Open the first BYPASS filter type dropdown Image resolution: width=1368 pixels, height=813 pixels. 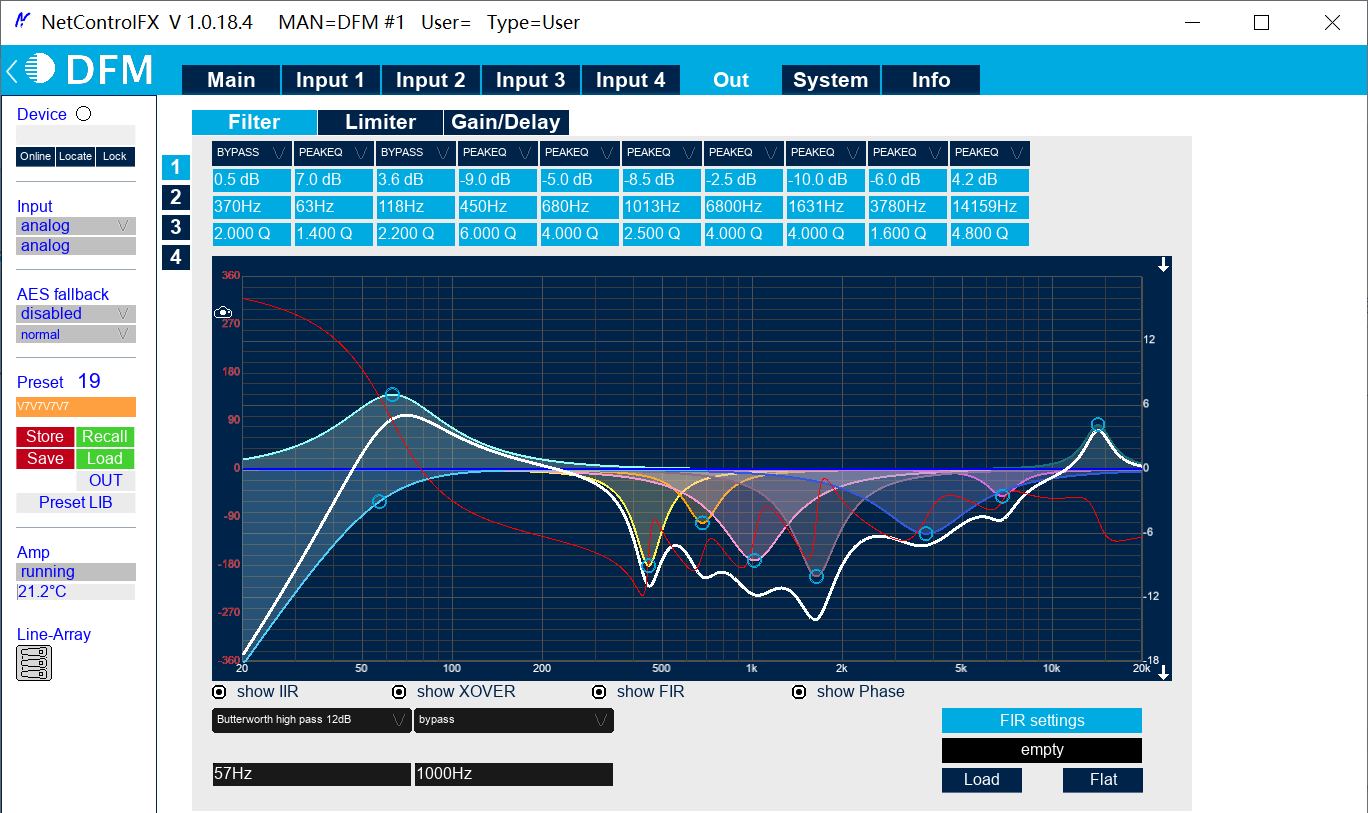[x=252, y=153]
